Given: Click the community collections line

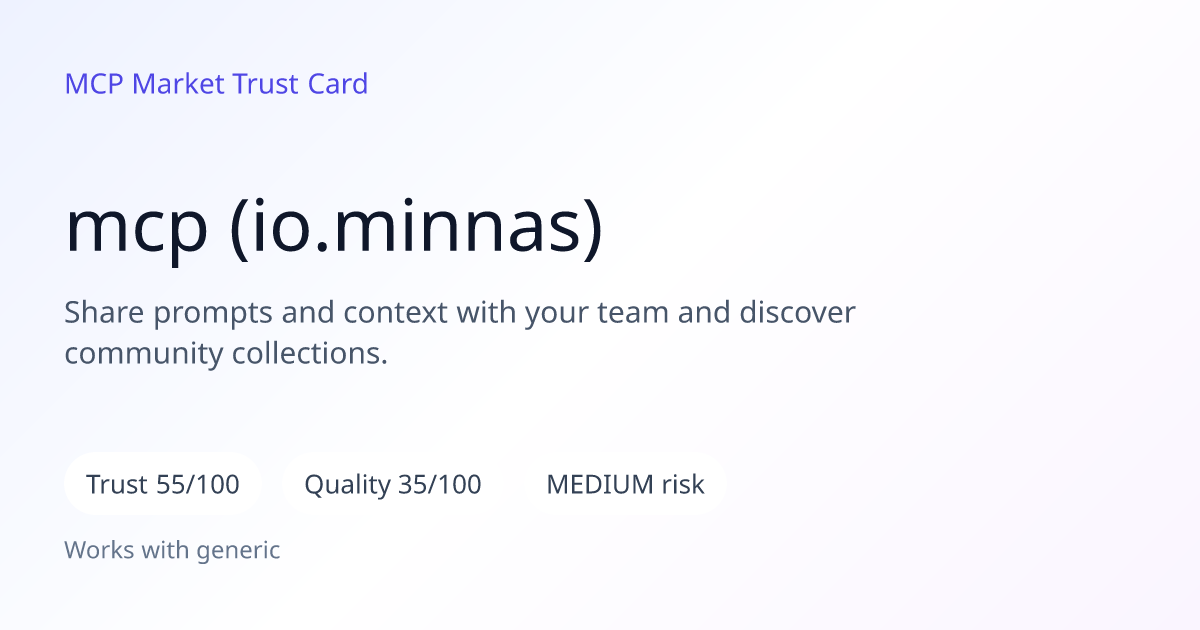Looking at the screenshot, I should tap(226, 353).
